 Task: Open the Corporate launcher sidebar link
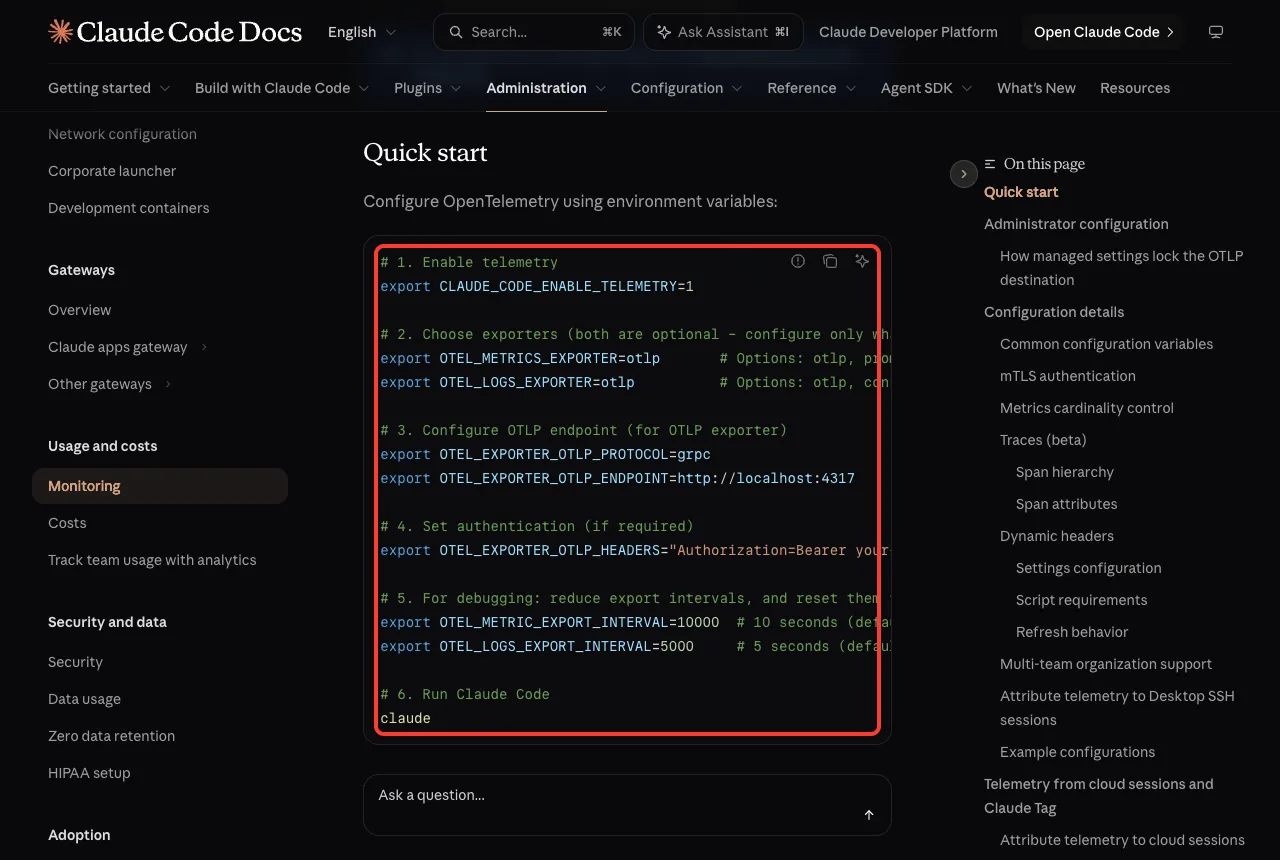(112, 171)
